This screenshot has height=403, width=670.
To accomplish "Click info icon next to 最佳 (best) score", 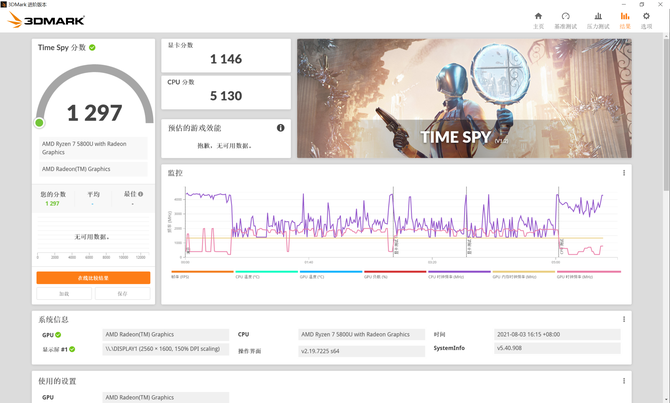I will (141, 194).
